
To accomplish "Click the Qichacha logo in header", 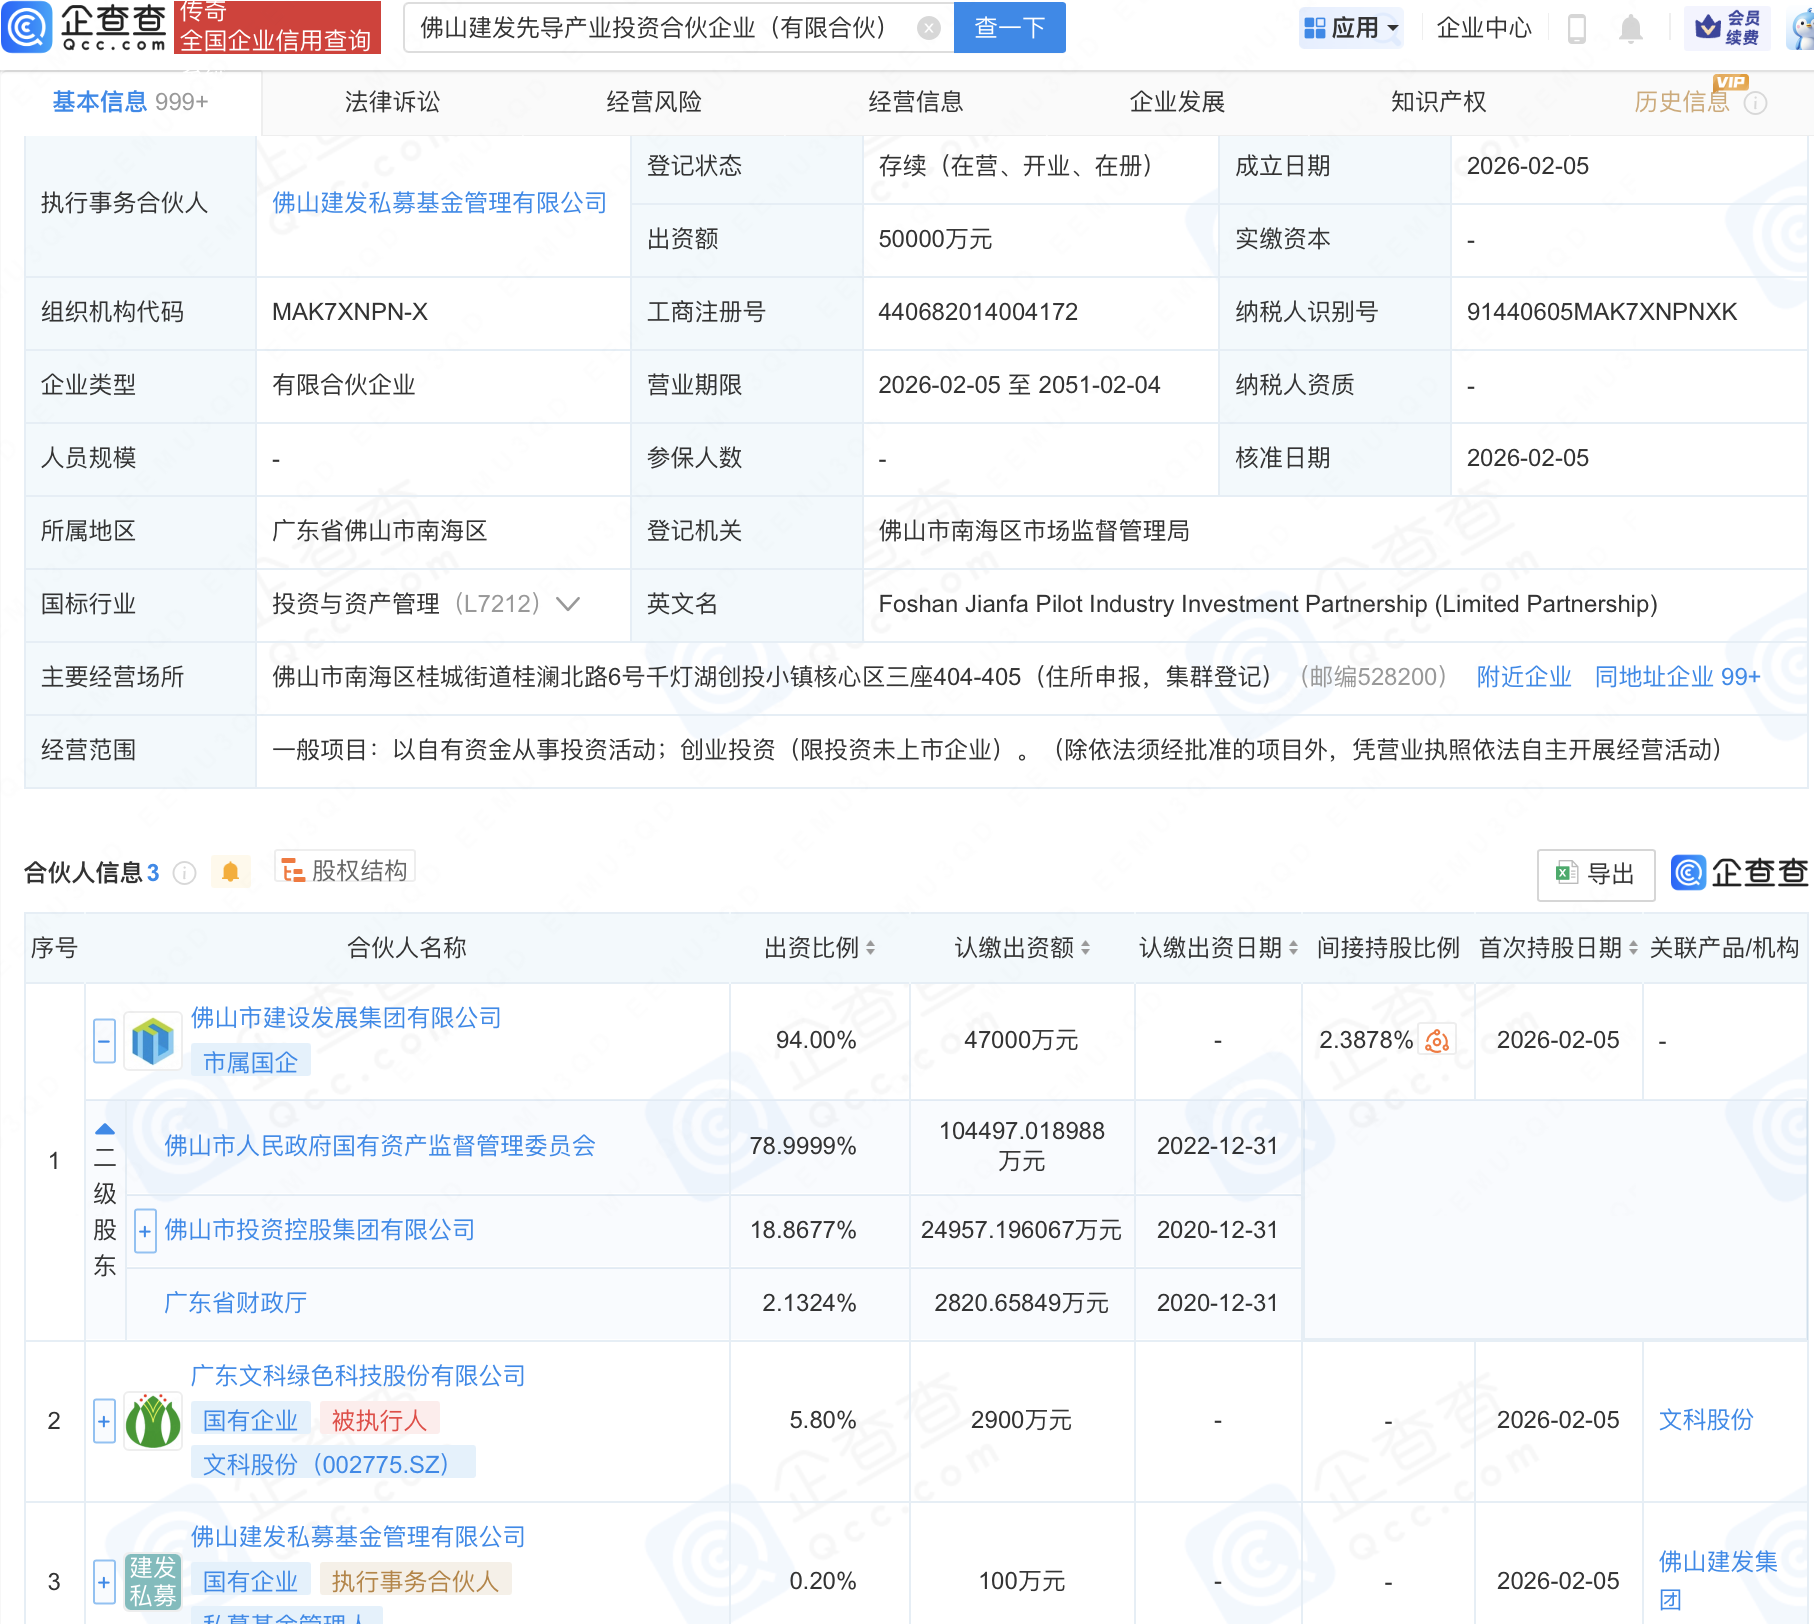I will (85, 27).
